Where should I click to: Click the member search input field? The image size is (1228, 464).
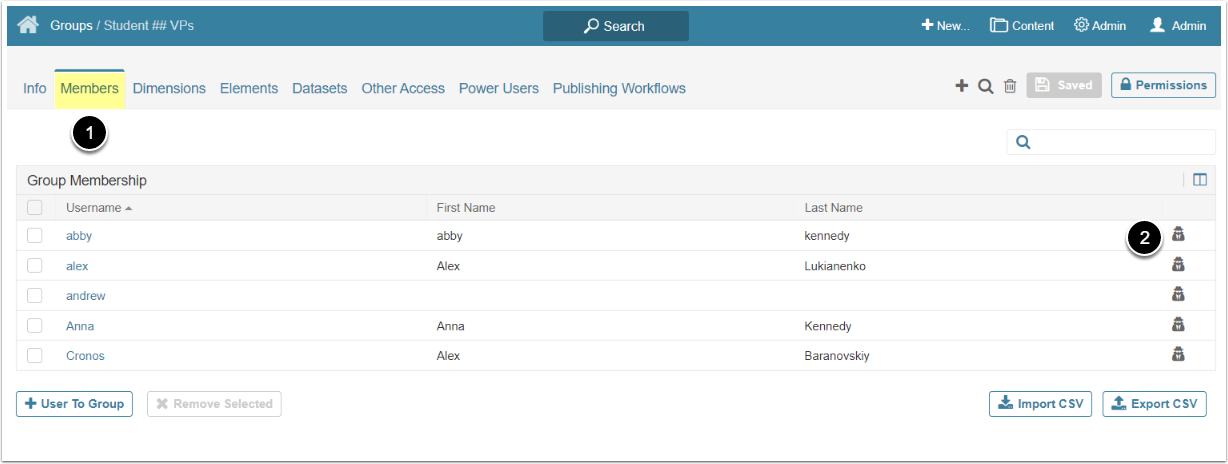pos(1111,142)
